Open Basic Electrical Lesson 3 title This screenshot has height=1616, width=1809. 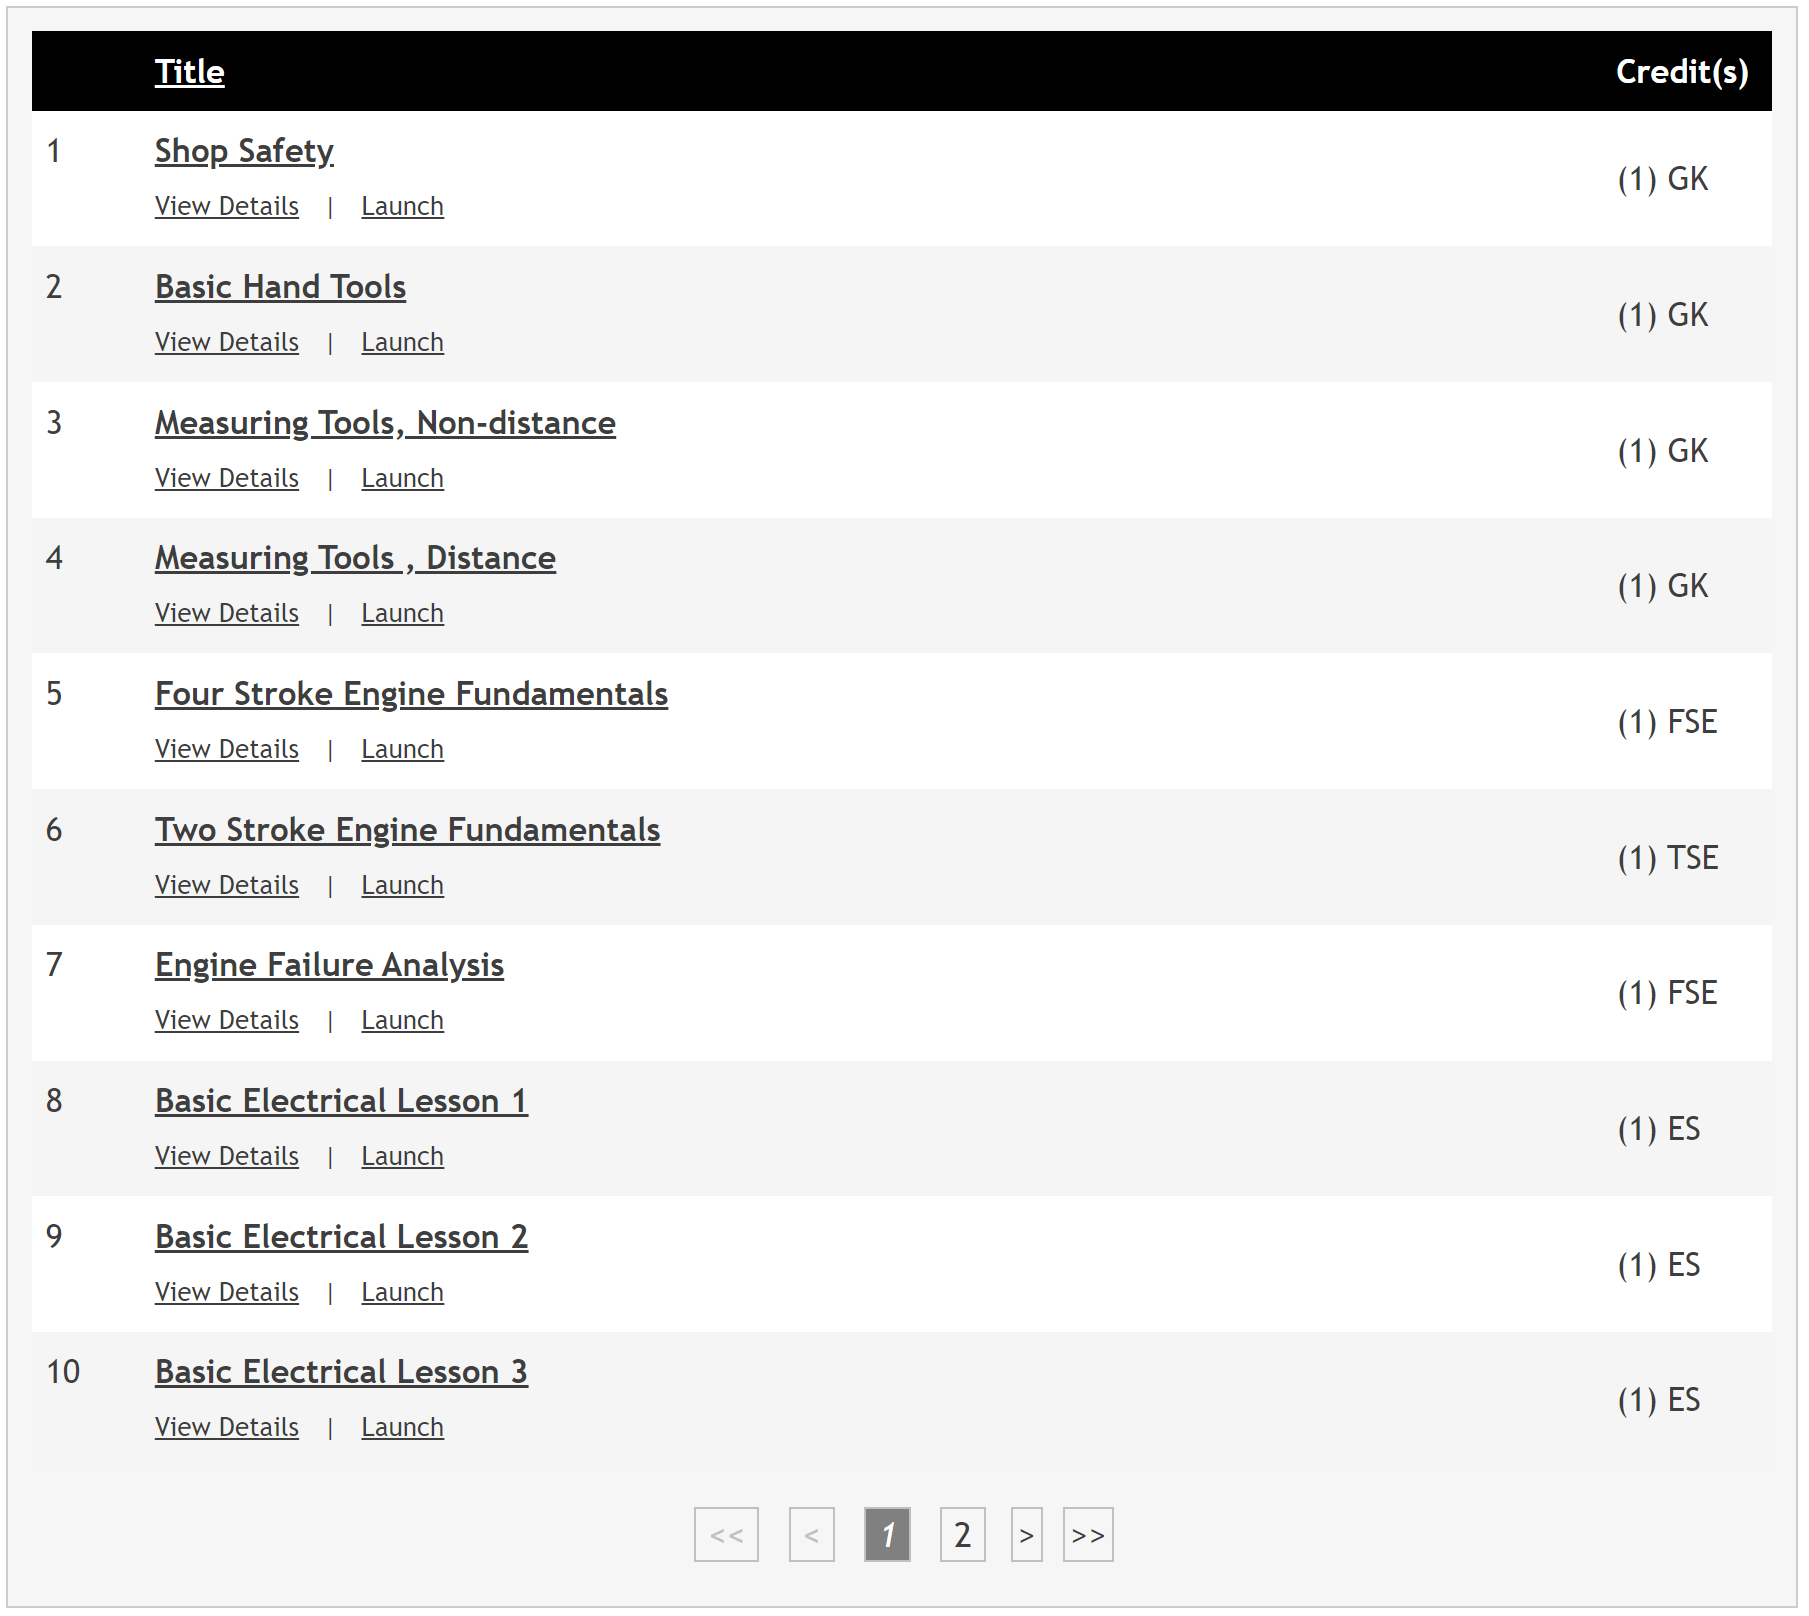pos(341,1372)
